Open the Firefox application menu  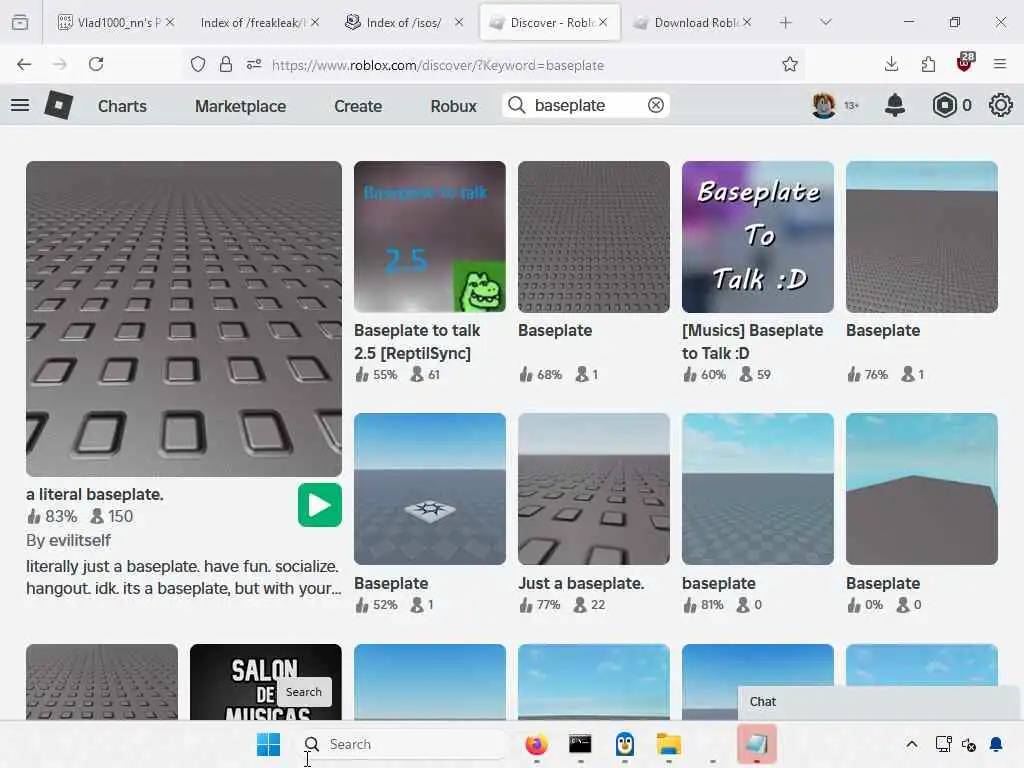click(x=1000, y=64)
